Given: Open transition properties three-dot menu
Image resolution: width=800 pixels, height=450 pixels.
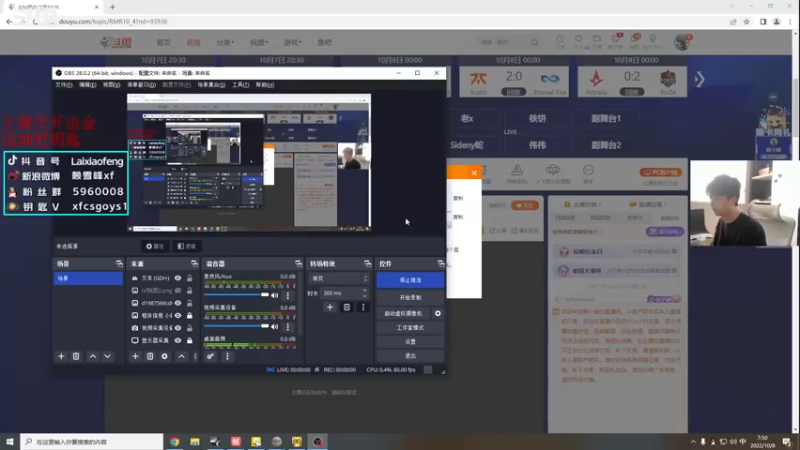Looking at the screenshot, I should pyautogui.click(x=363, y=307).
